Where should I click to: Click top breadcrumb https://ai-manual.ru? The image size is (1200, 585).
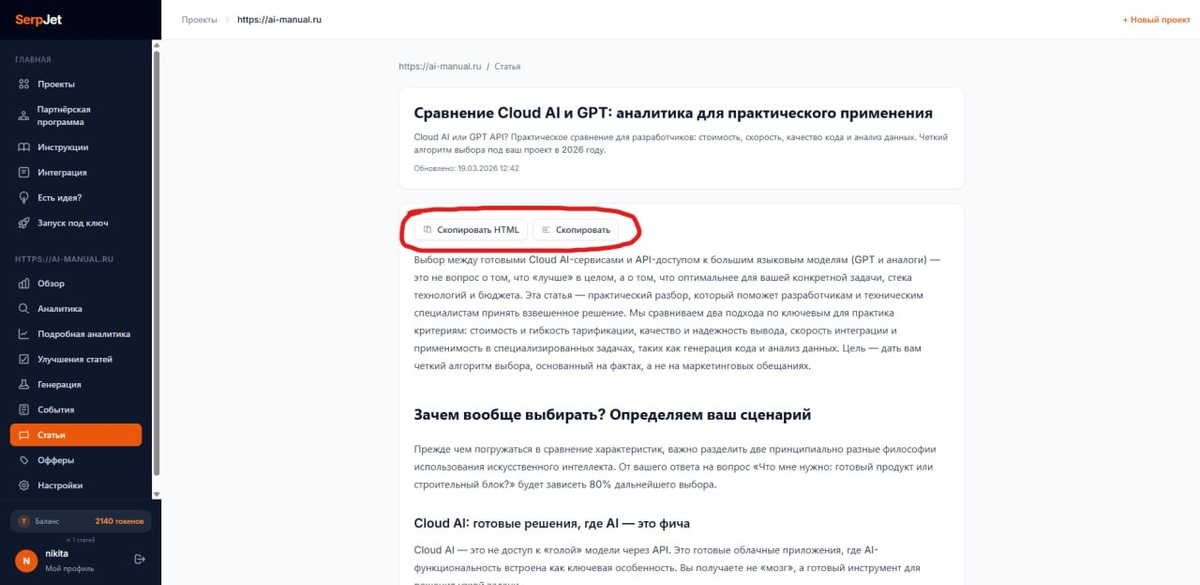279,19
